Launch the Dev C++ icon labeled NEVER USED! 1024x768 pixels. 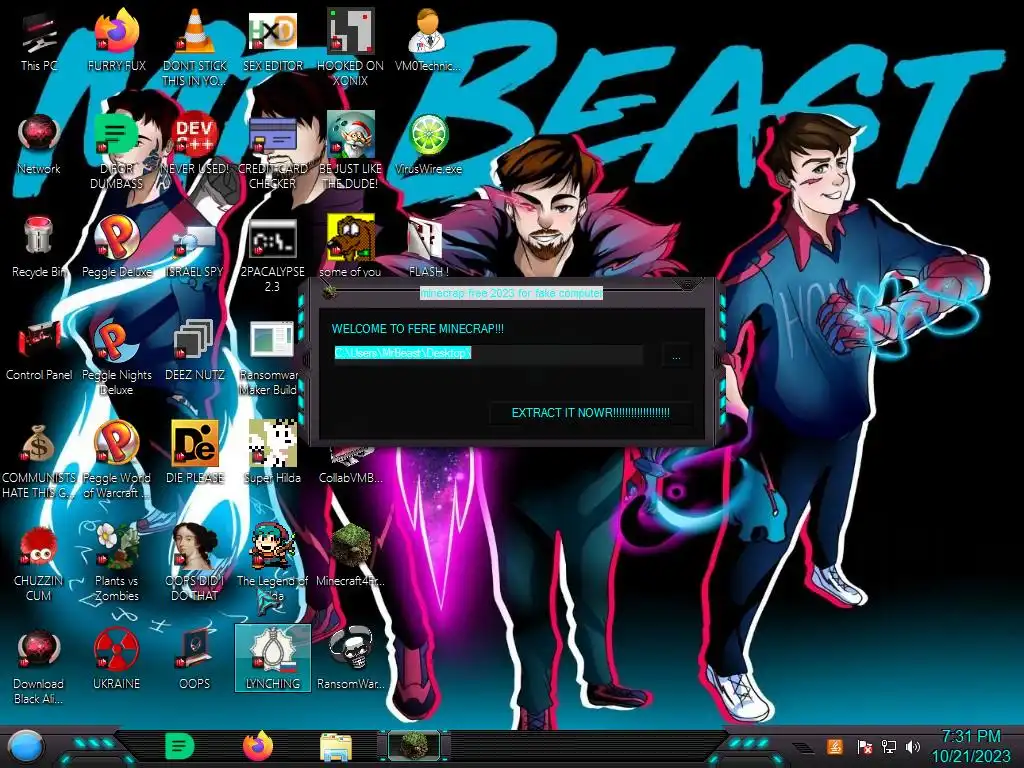click(x=195, y=145)
